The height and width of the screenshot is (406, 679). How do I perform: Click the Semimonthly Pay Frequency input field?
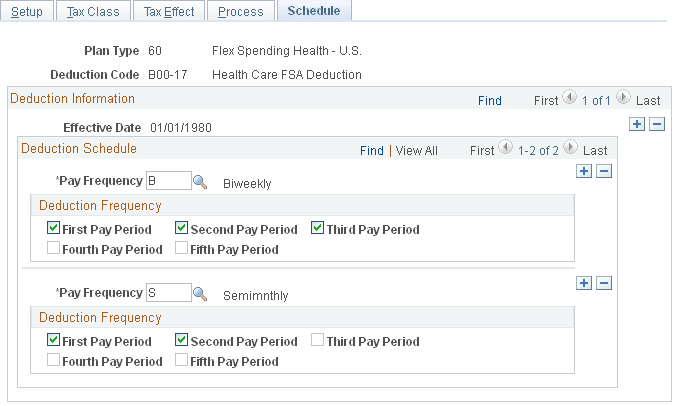(x=167, y=294)
